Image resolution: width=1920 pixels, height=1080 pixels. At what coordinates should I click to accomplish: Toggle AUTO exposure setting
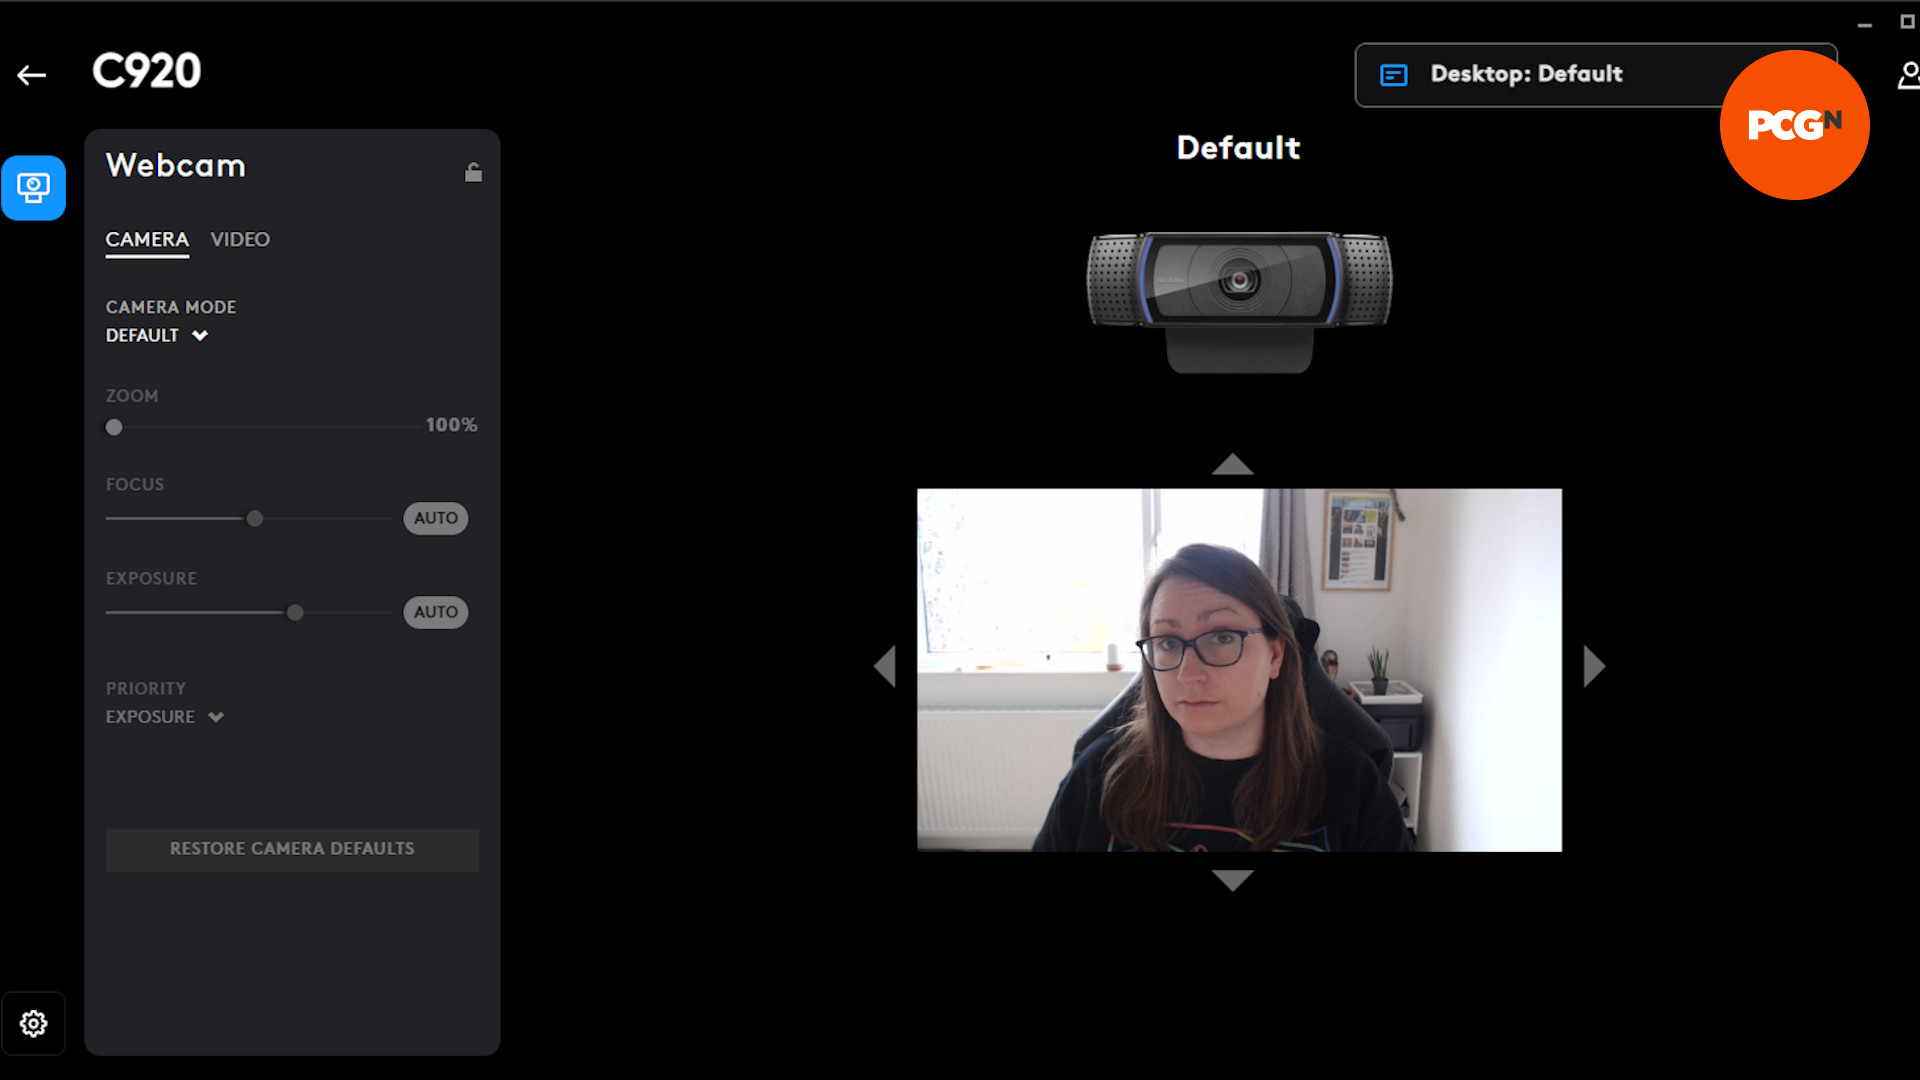point(436,612)
